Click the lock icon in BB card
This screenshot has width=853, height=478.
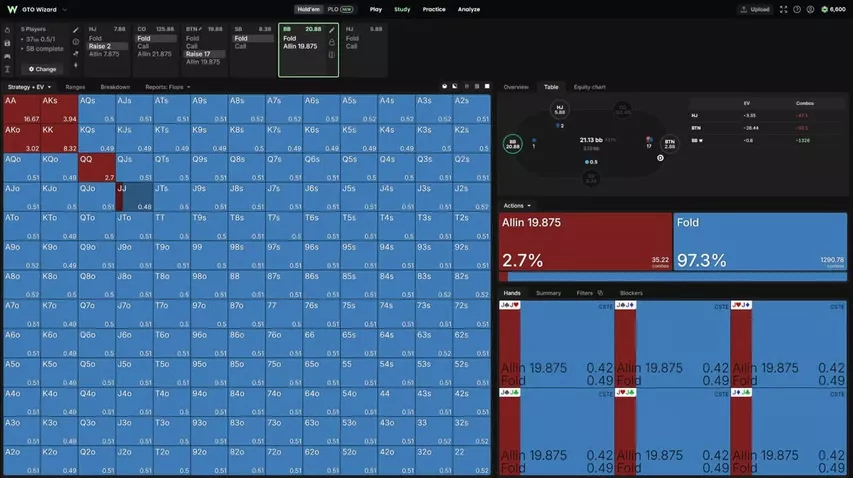[x=332, y=42]
